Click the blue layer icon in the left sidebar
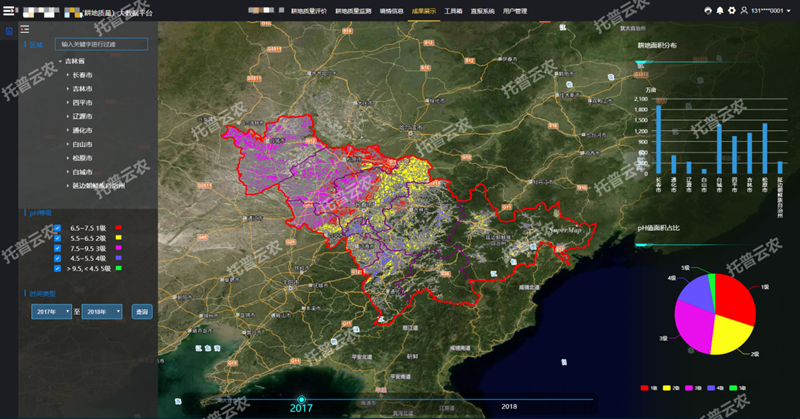Screen dimensions: 800x419 [8, 30]
